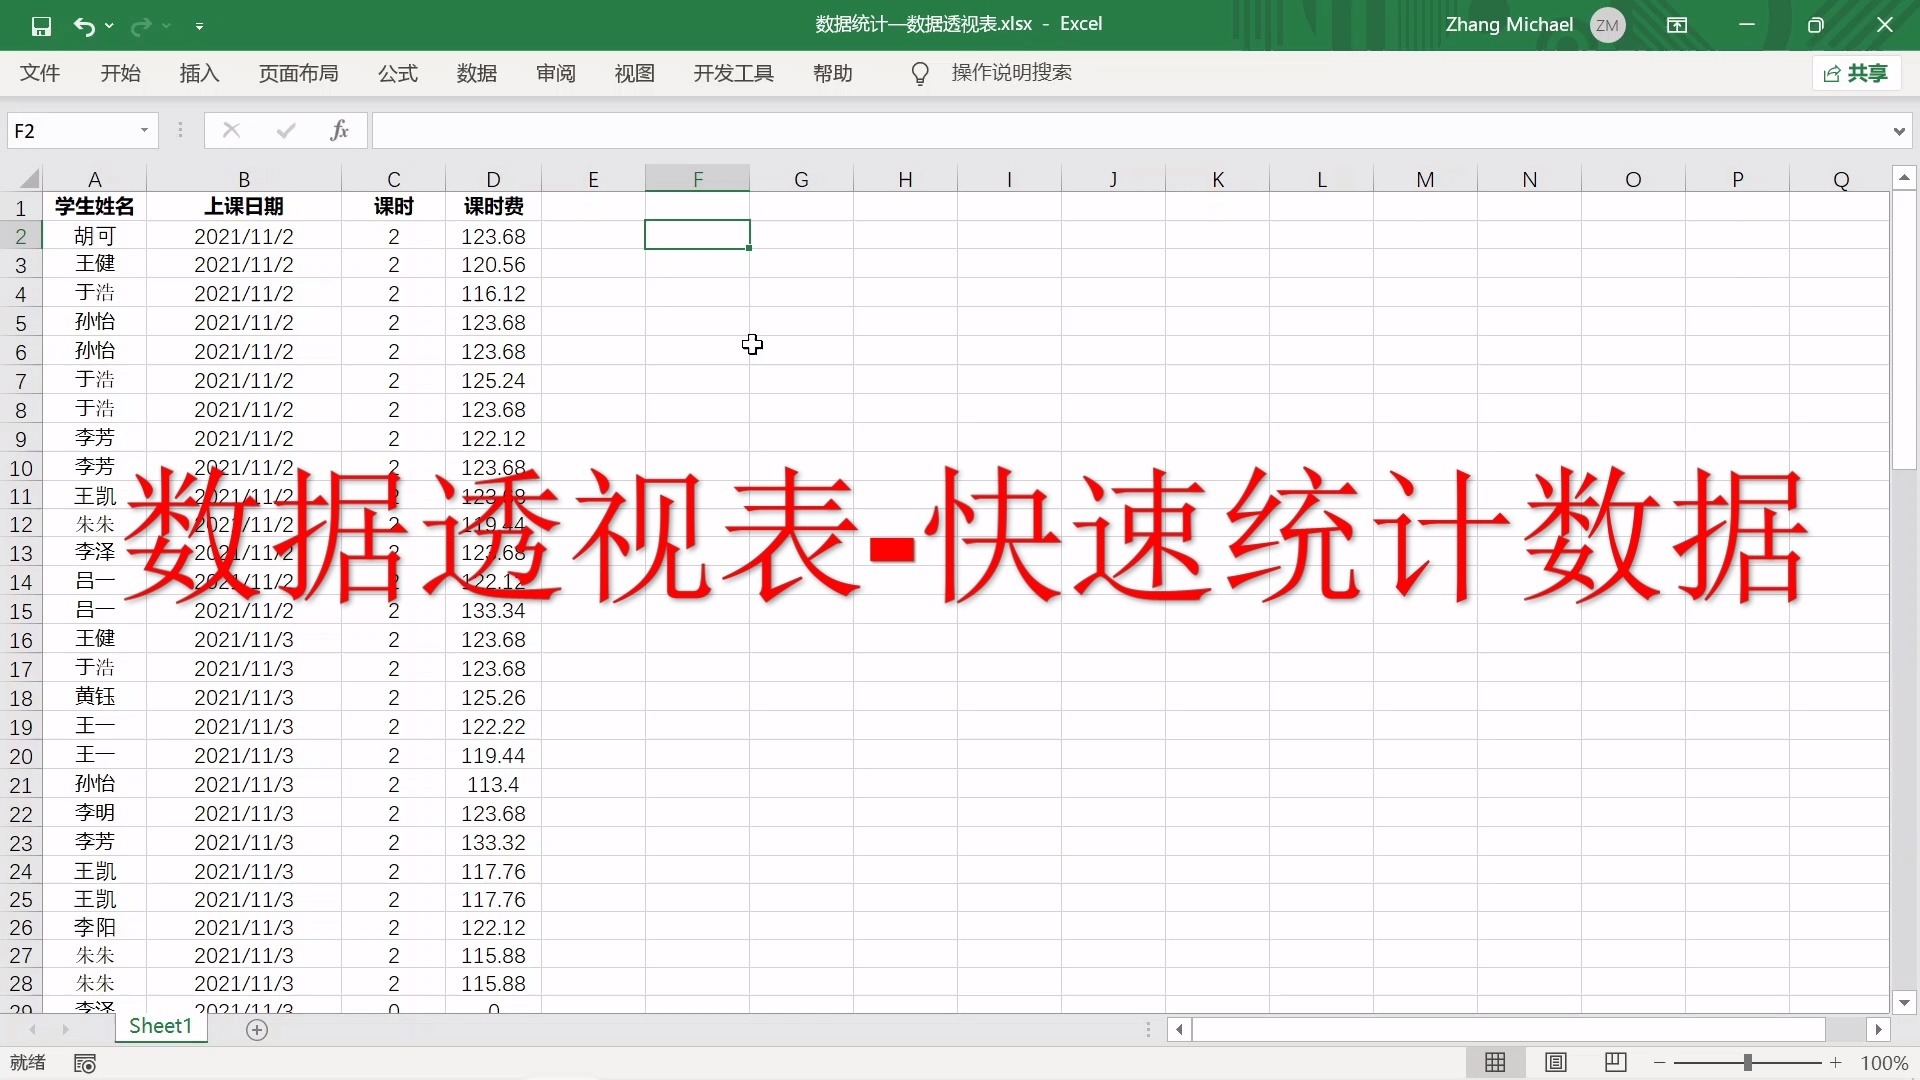1920x1080 pixels.
Task: Switch to the 插入 ribbon tab
Action: (x=198, y=73)
